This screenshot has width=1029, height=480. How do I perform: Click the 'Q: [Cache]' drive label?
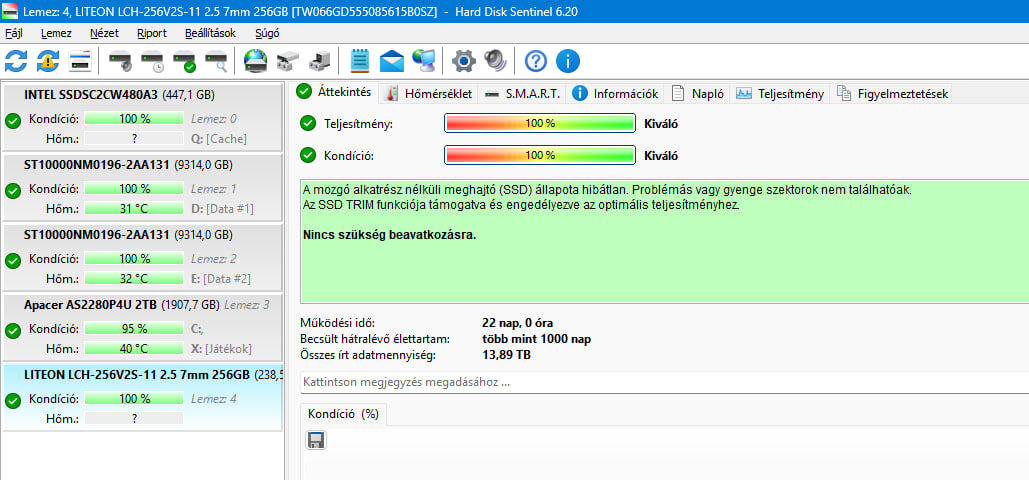pyautogui.click(x=219, y=139)
